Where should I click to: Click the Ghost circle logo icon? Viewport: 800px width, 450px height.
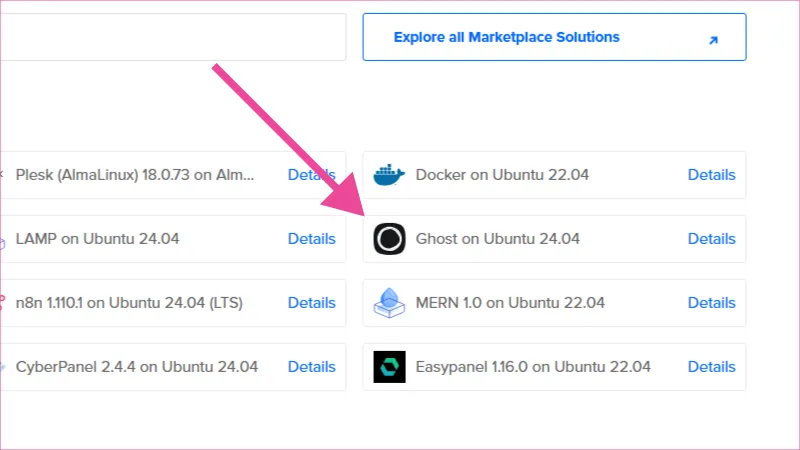pyautogui.click(x=389, y=239)
